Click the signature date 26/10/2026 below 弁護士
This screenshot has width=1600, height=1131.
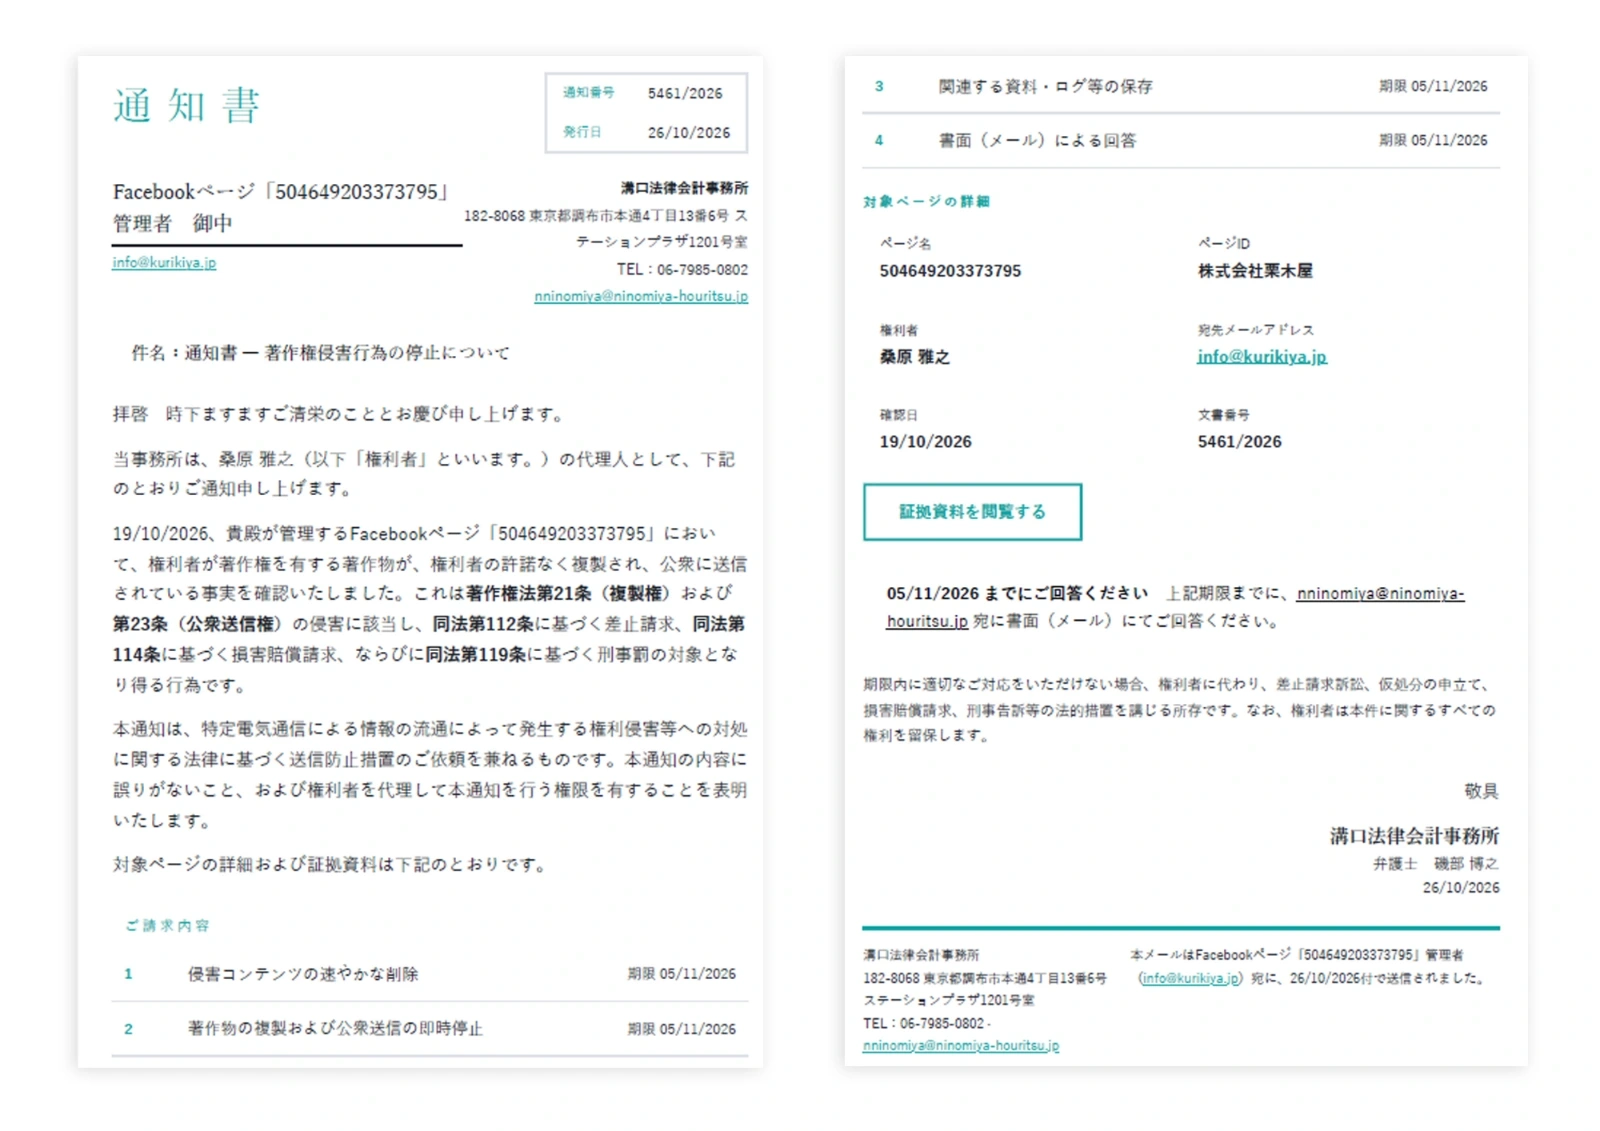[1461, 888]
